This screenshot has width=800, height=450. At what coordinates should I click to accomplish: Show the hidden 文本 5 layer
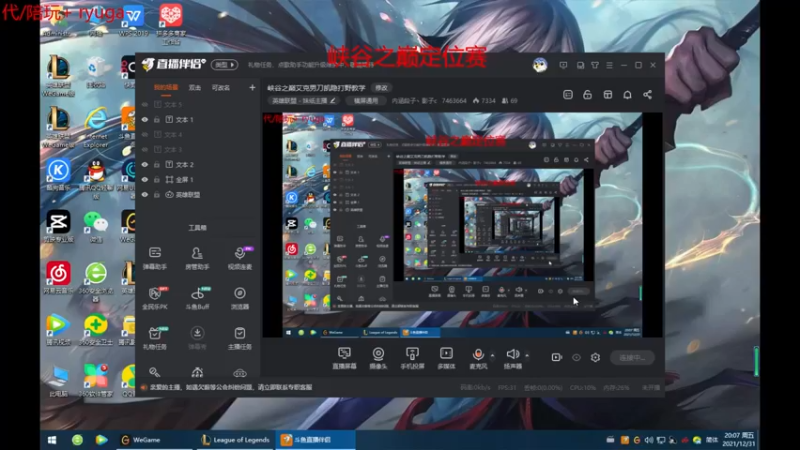145,105
